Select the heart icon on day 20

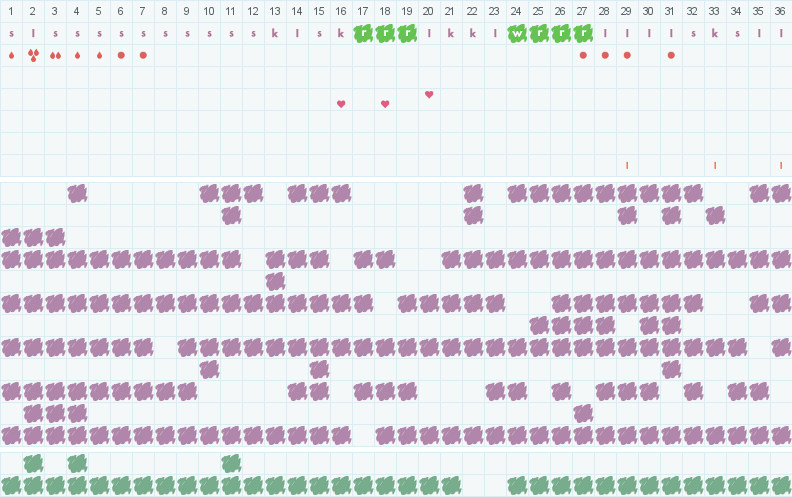(429, 94)
